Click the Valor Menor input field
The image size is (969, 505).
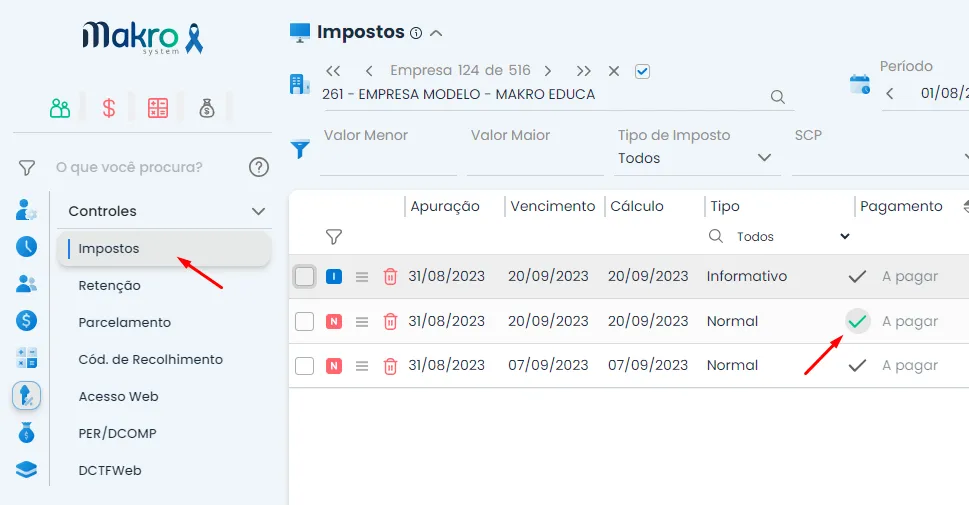(388, 158)
